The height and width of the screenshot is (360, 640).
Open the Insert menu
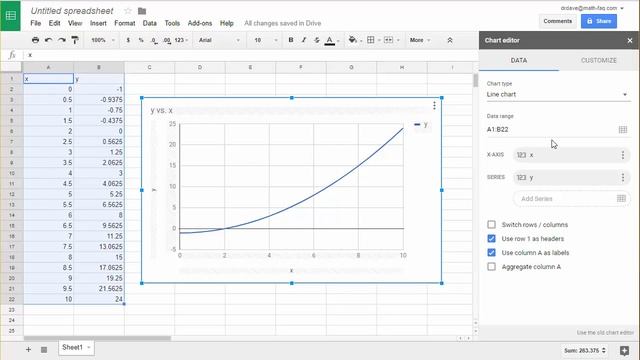pyautogui.click(x=98, y=23)
